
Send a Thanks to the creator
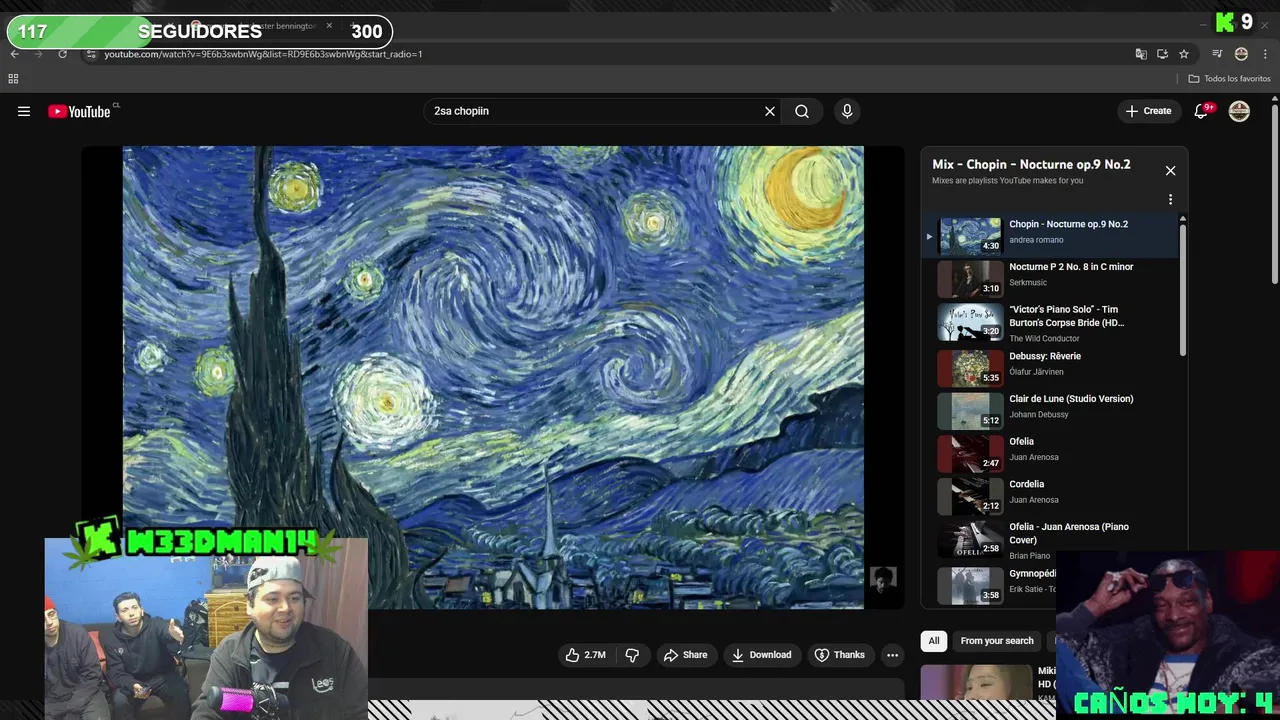(x=839, y=655)
